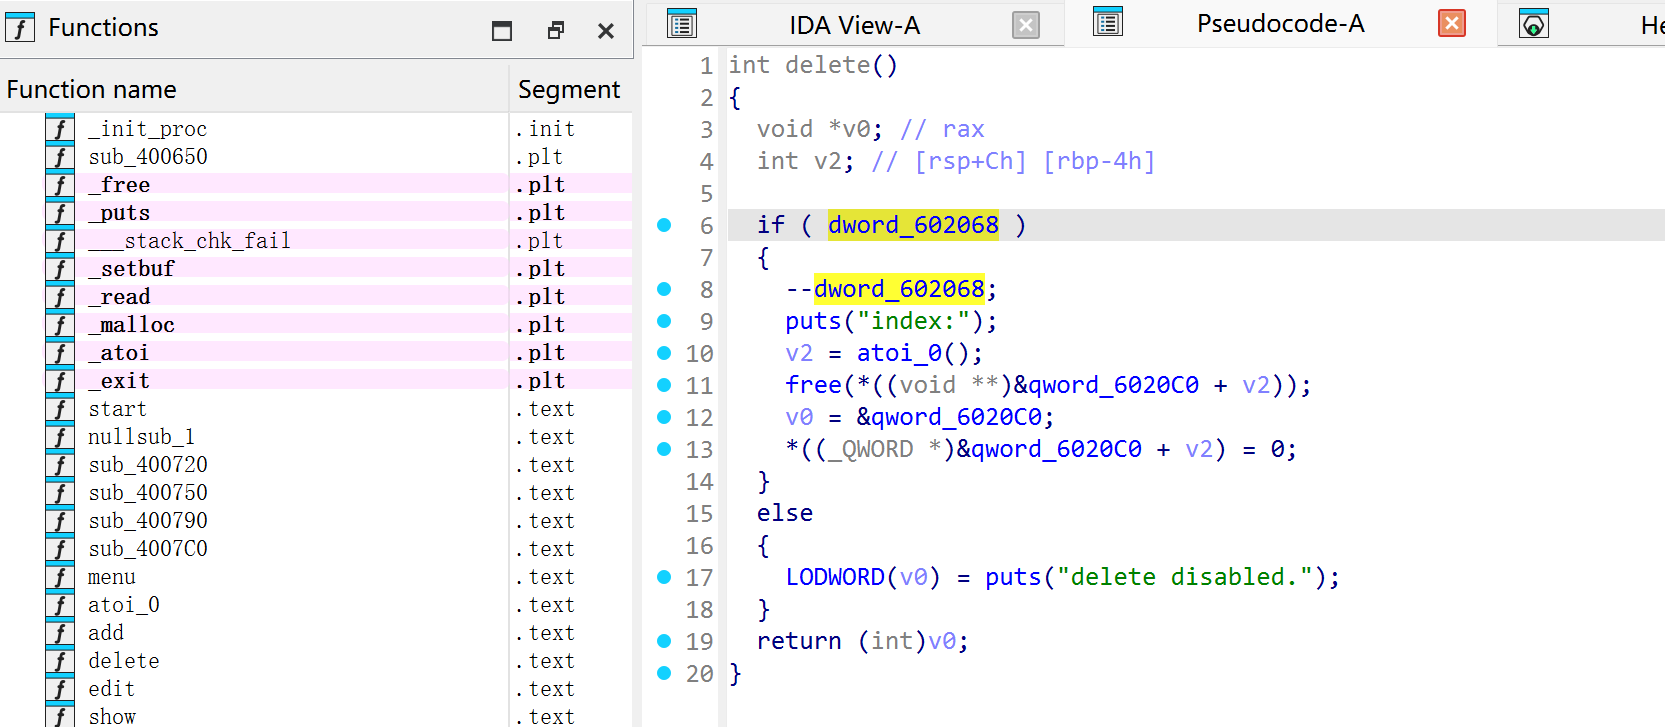Toggle breakpoint dot on line 8

[664, 289]
